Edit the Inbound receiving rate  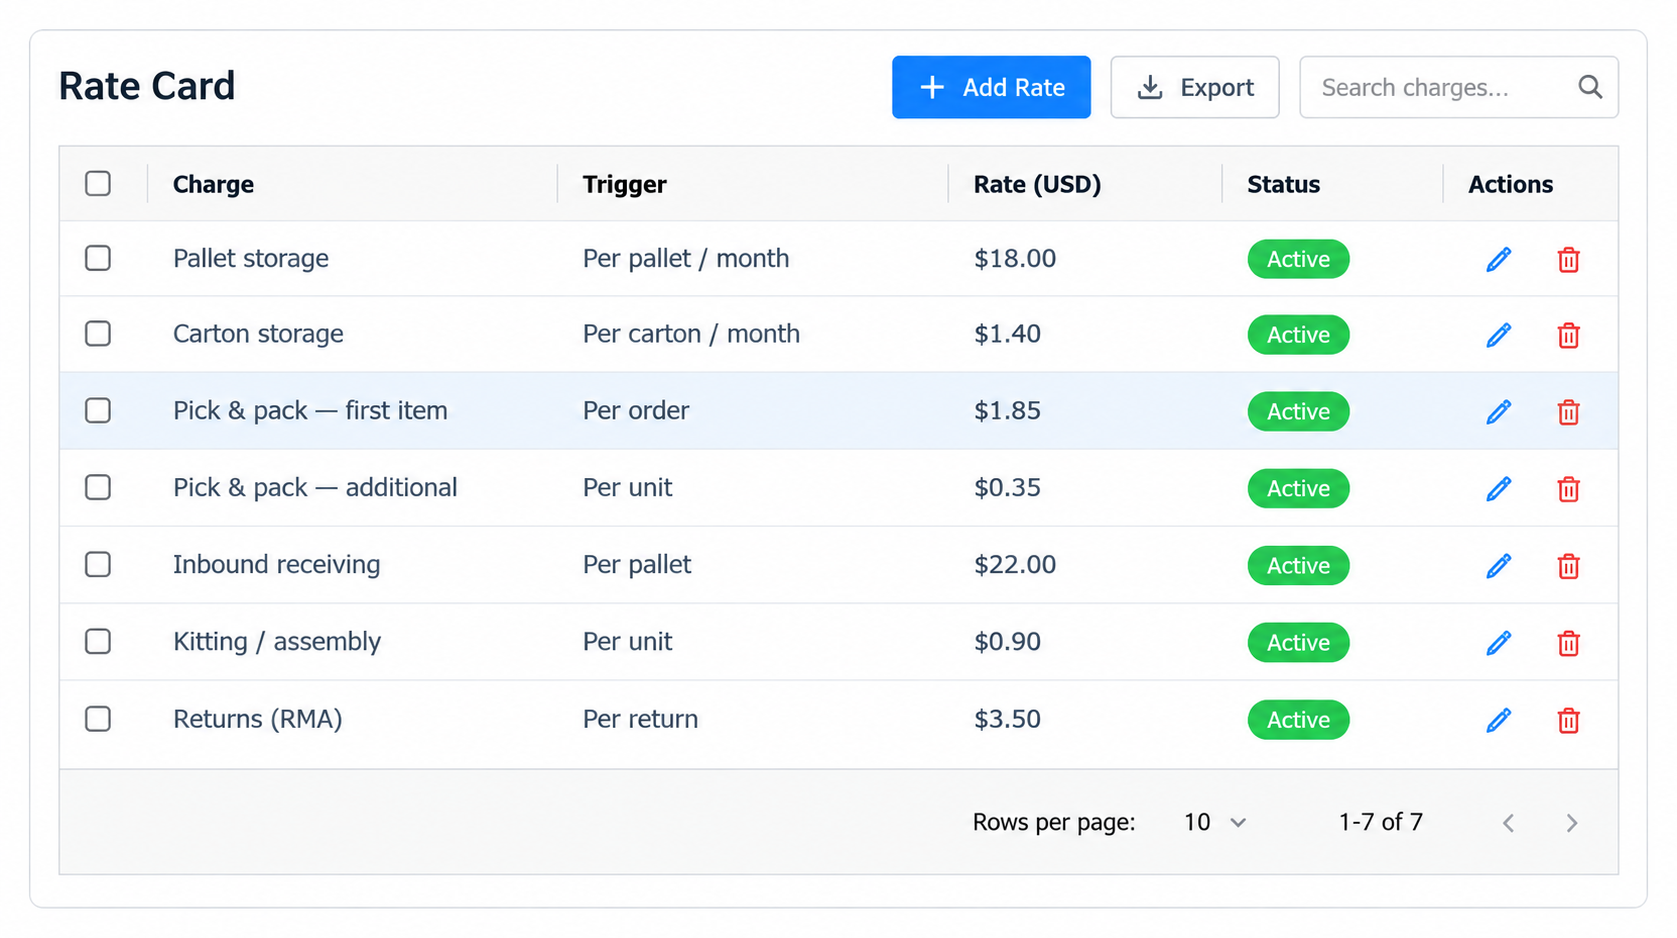pos(1498,565)
